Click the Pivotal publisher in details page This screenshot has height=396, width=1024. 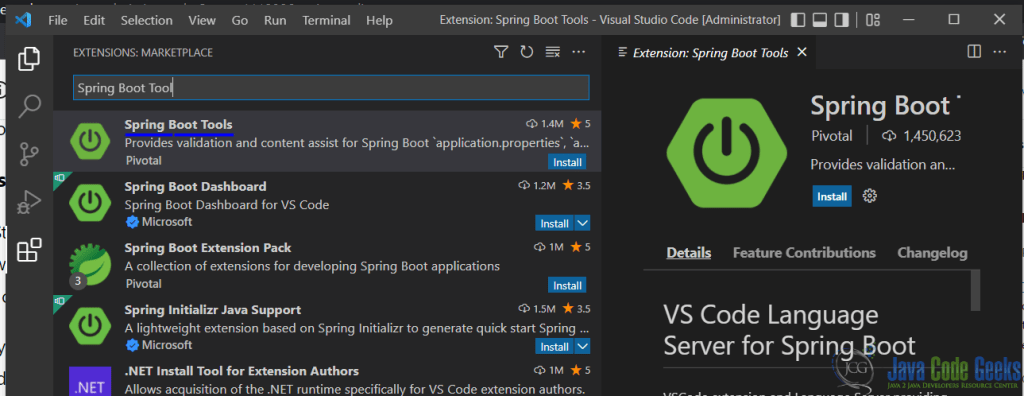(x=831, y=136)
